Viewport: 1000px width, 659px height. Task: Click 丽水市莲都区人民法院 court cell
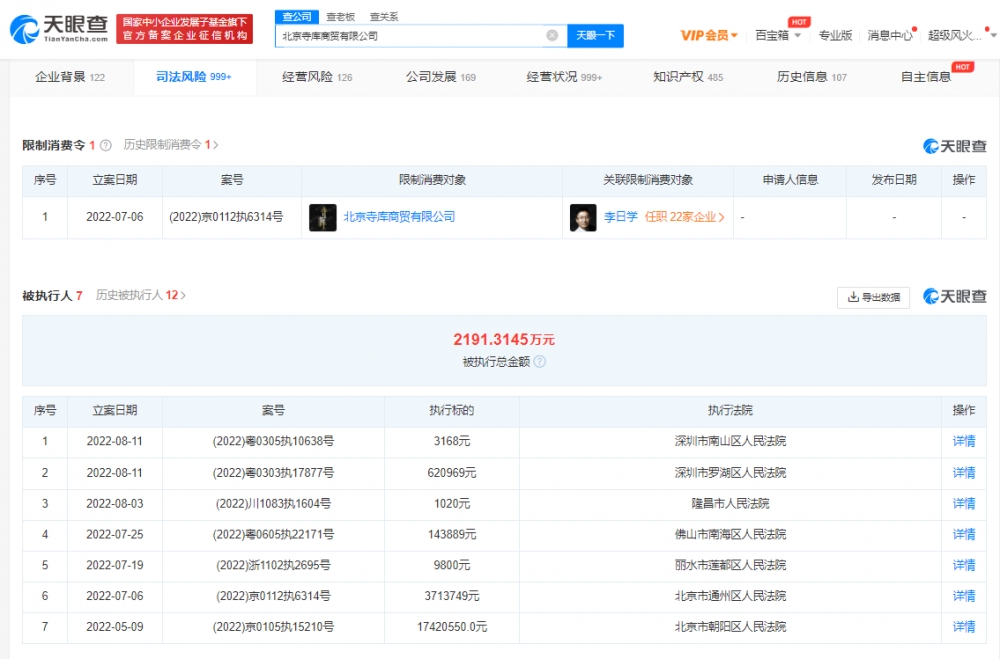[730, 565]
